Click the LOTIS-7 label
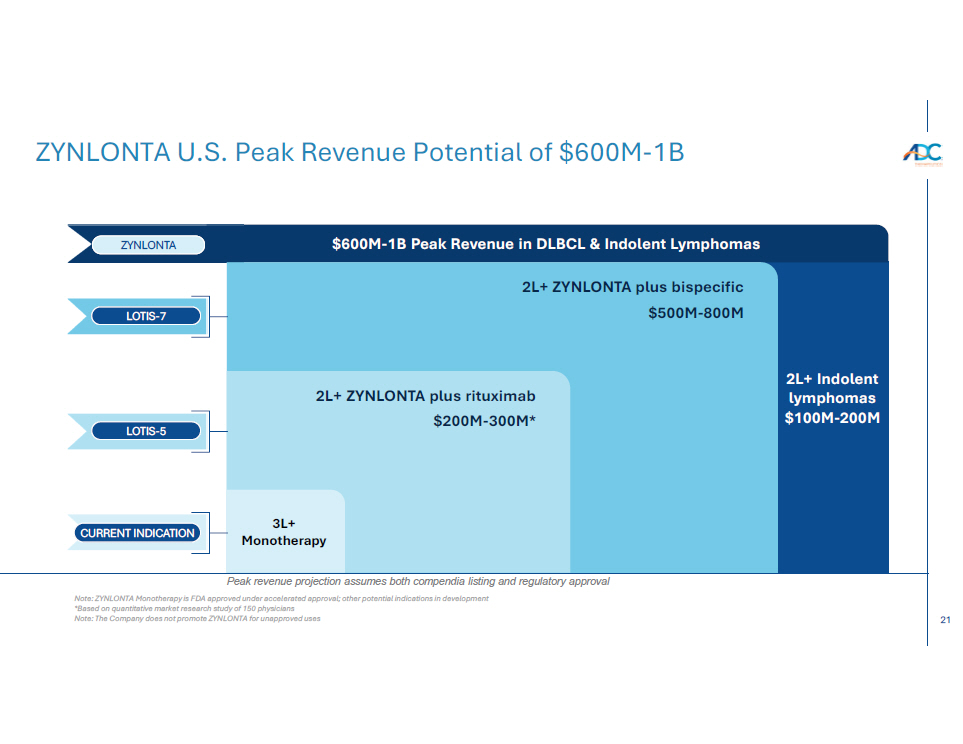 146,317
